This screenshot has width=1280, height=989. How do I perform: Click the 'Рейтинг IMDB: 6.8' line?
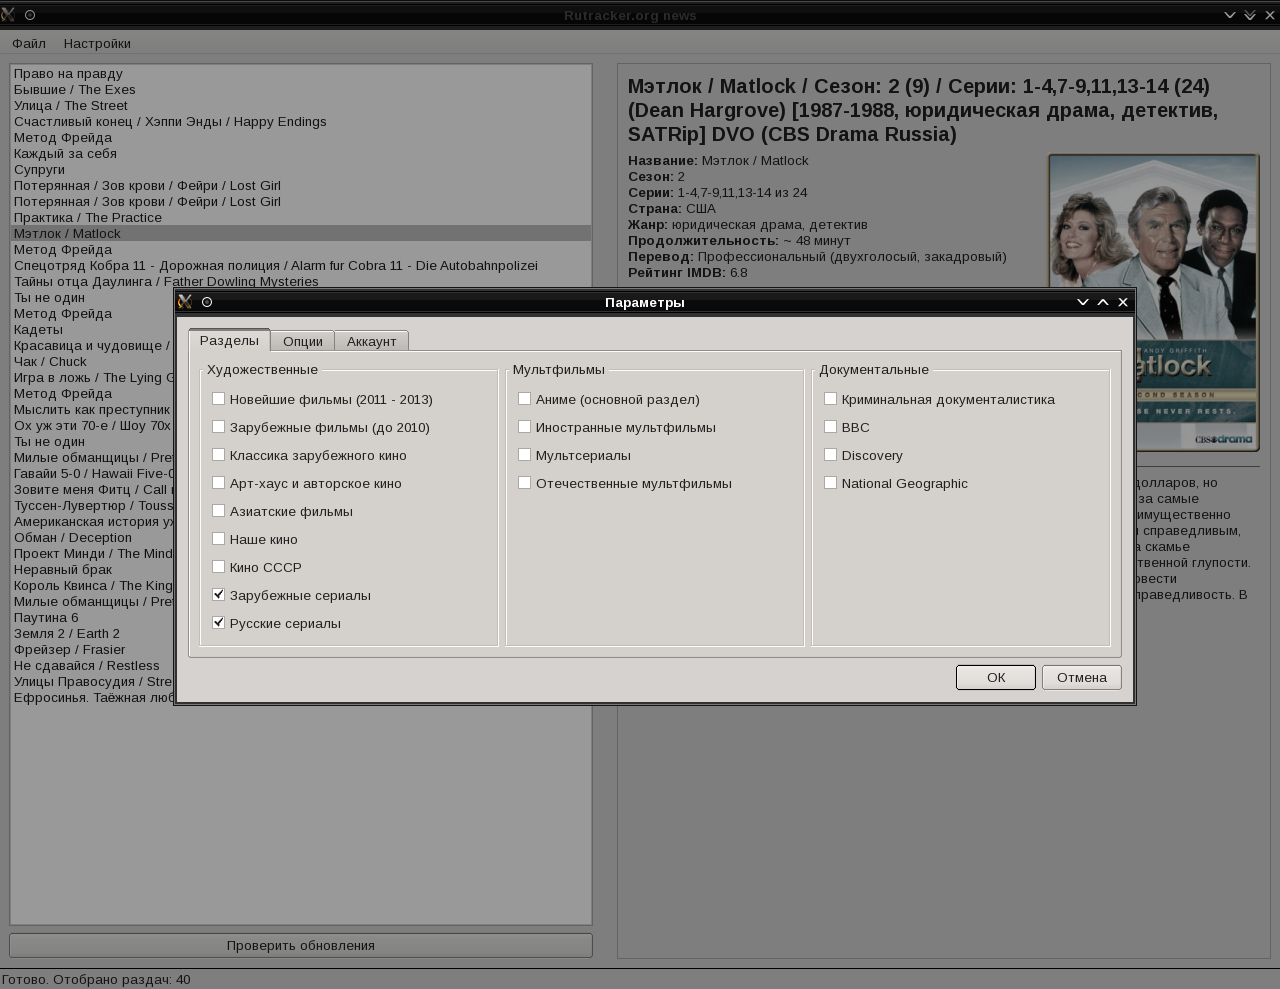pos(688,272)
